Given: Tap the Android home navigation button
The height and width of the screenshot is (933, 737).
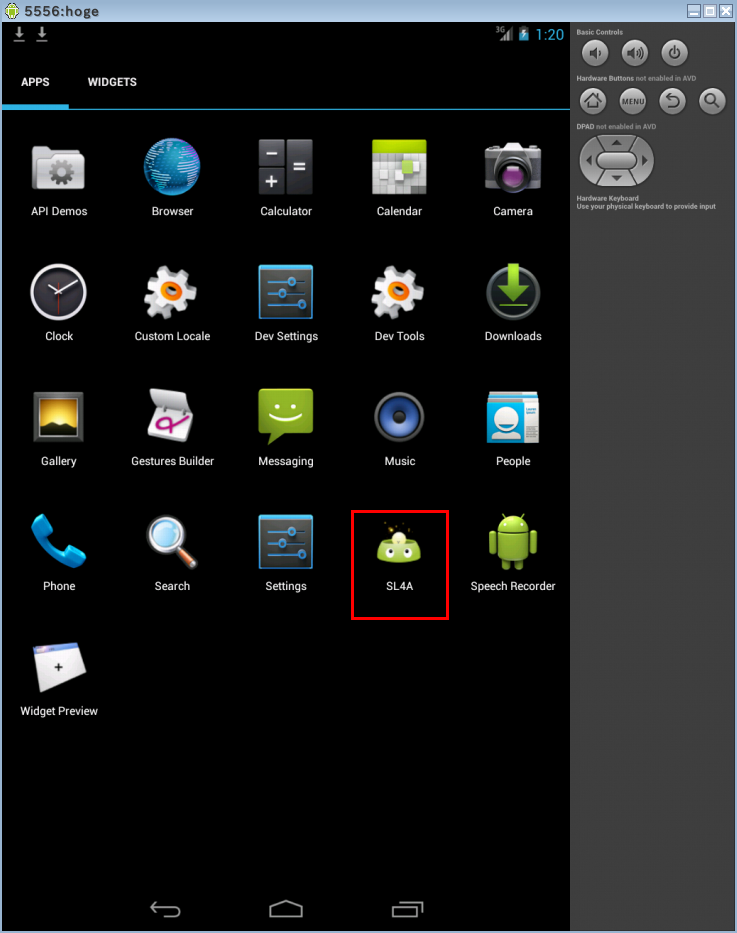Looking at the screenshot, I should pyautogui.click(x=286, y=908).
